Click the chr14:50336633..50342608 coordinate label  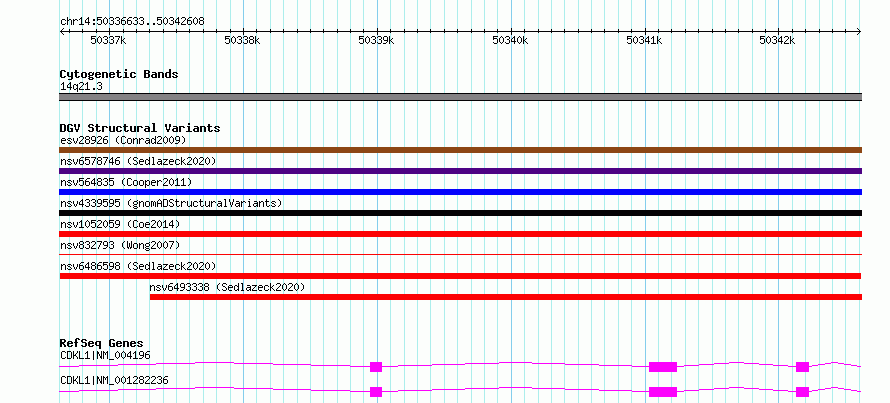click(x=132, y=21)
